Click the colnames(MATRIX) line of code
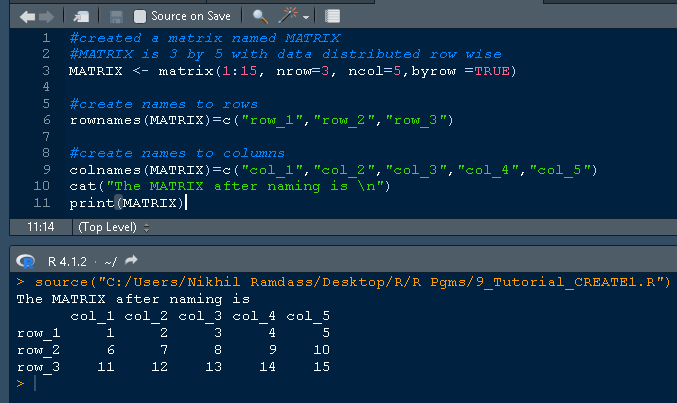 pyautogui.click(x=333, y=170)
